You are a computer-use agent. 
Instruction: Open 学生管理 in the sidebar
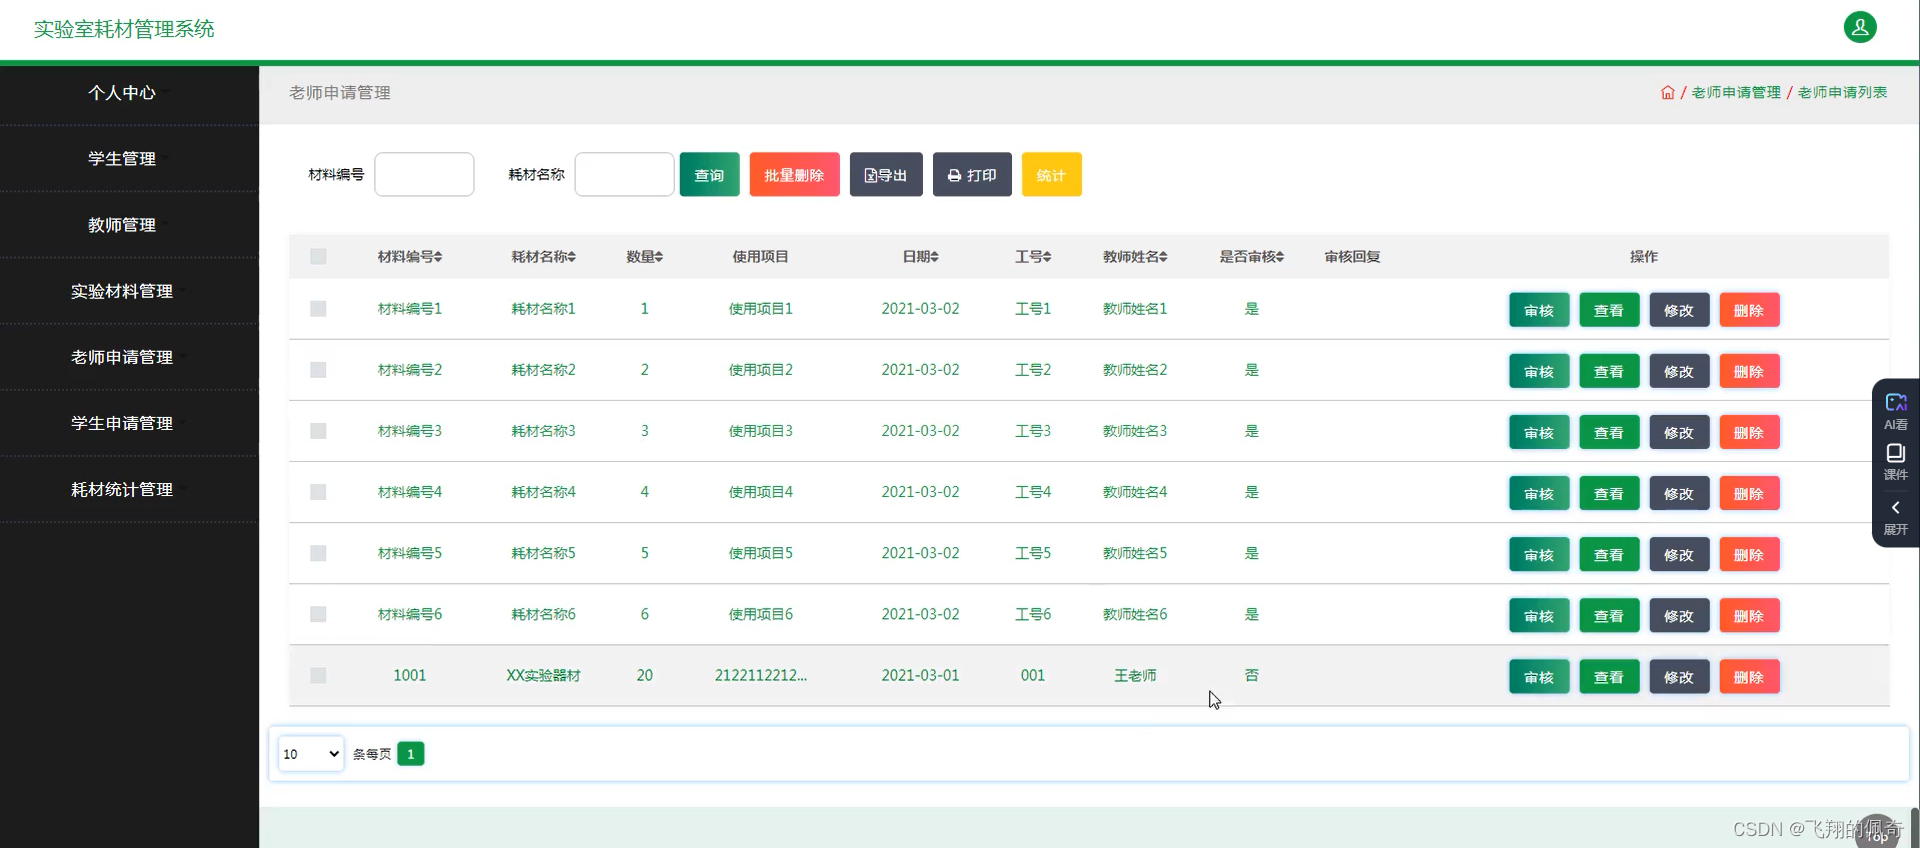point(122,158)
